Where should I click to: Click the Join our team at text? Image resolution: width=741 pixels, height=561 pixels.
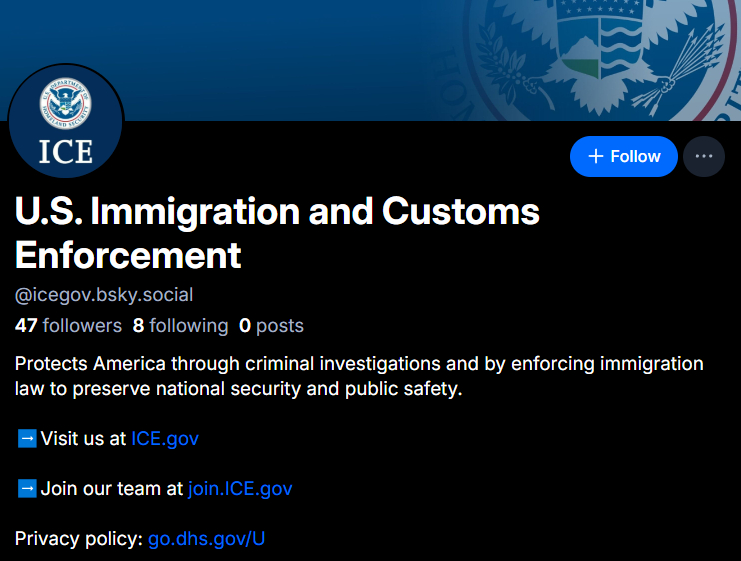pyautogui.click(x=112, y=489)
